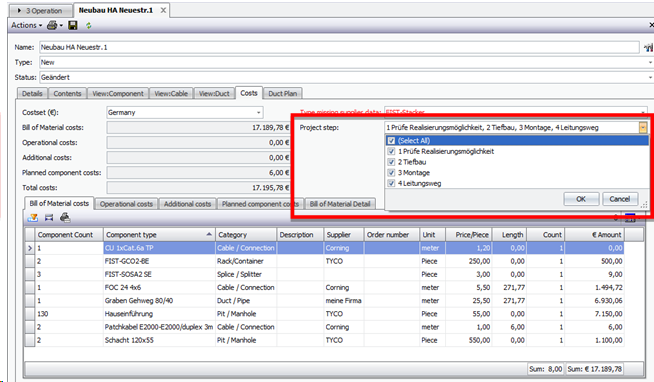Screen dimensions: 654x382
Task: Sort by Supplier column header
Action: 344,235
